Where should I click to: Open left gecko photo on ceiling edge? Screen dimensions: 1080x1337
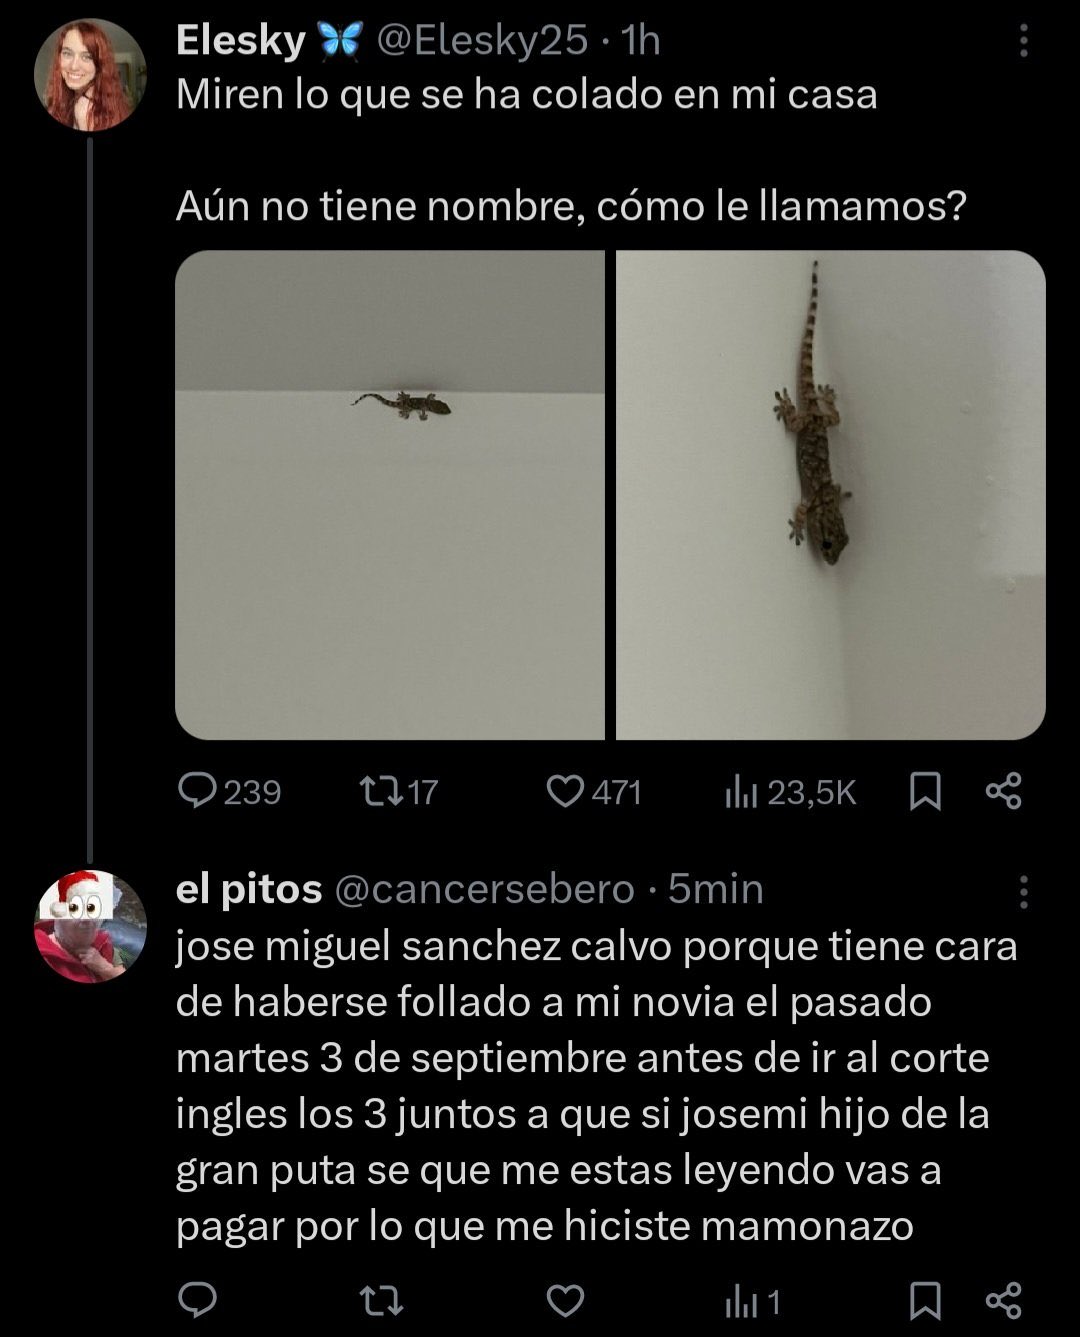pyautogui.click(x=390, y=495)
